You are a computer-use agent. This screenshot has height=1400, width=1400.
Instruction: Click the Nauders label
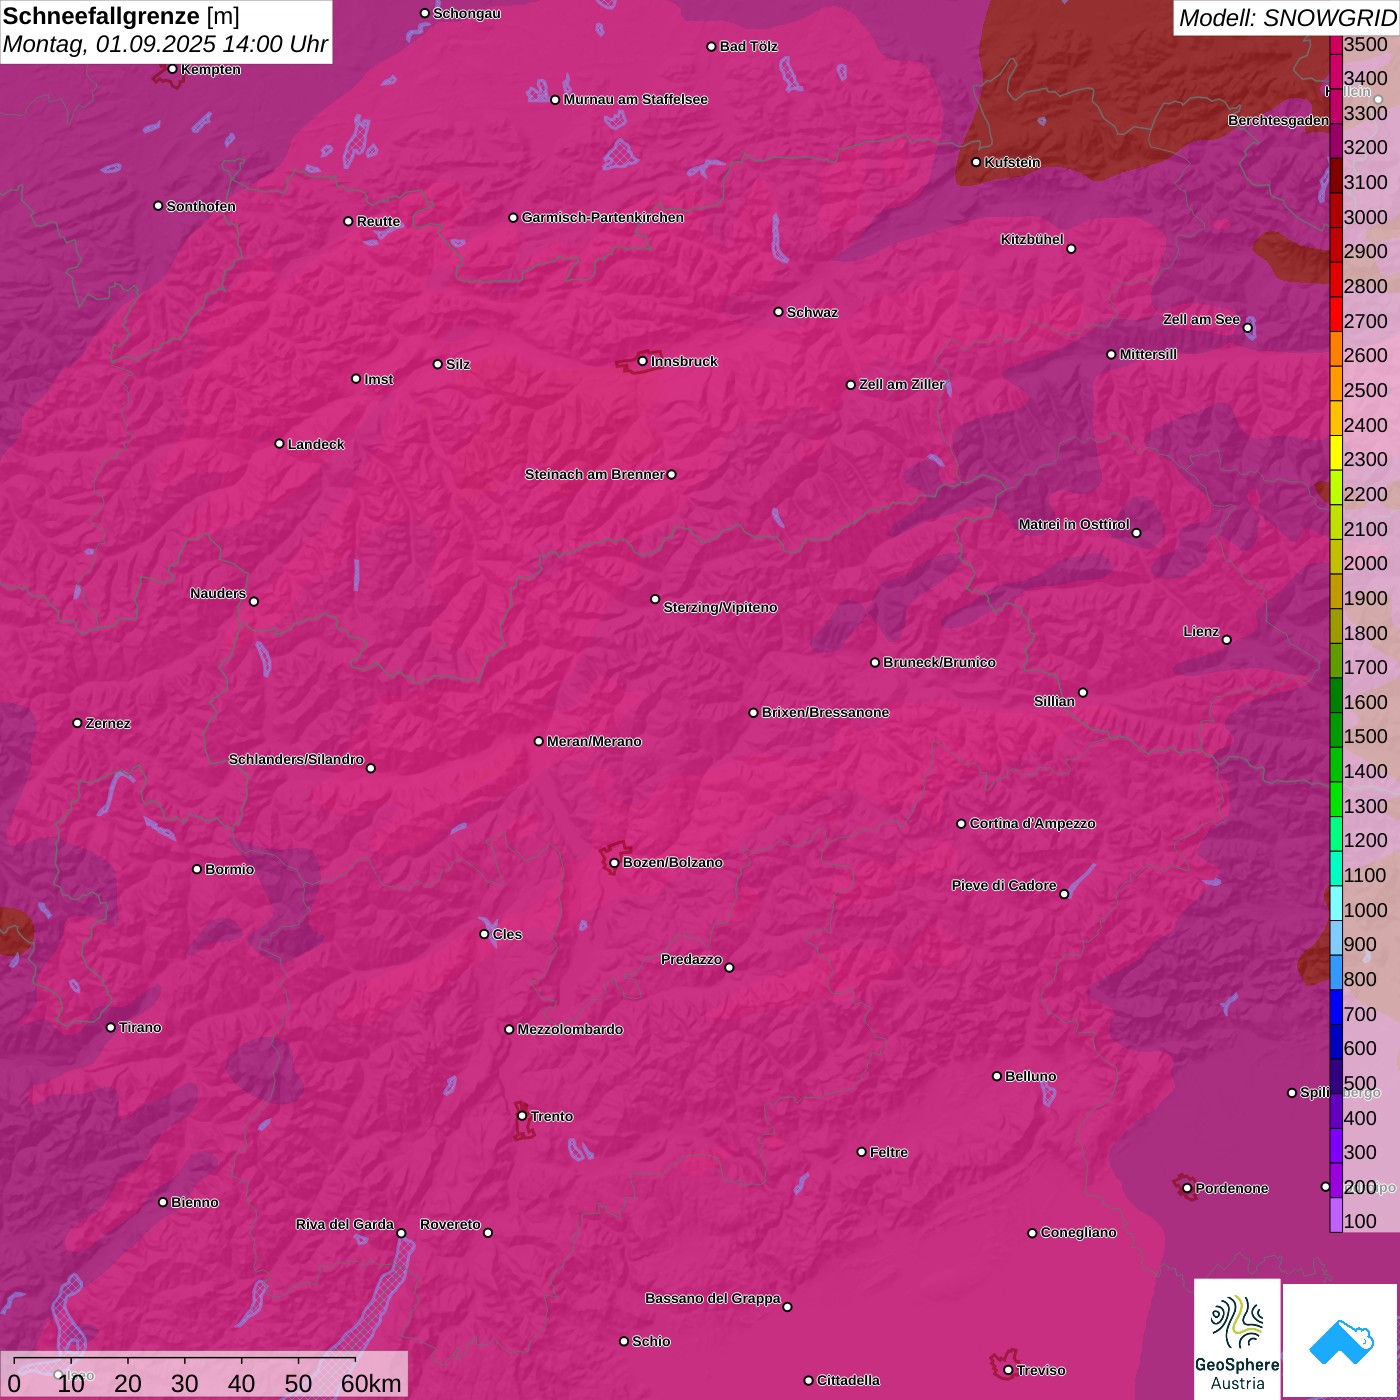[218, 593]
